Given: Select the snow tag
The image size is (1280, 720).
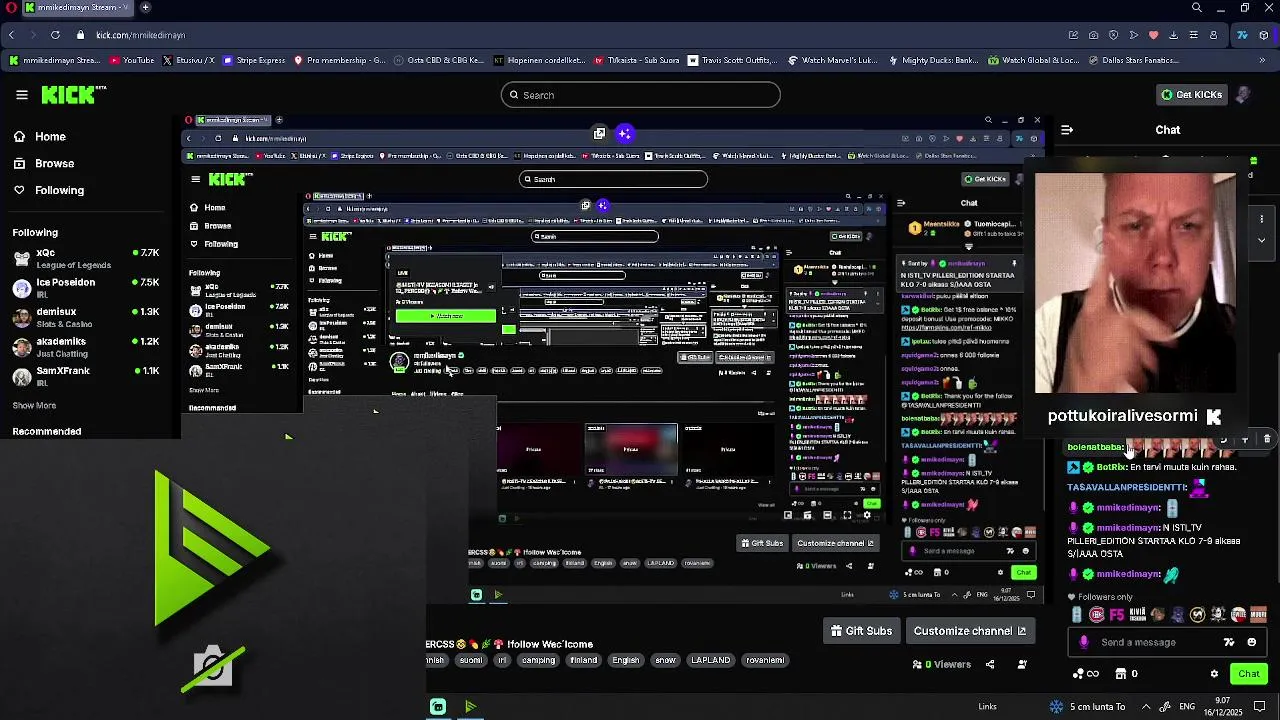Looking at the screenshot, I should tap(665, 660).
